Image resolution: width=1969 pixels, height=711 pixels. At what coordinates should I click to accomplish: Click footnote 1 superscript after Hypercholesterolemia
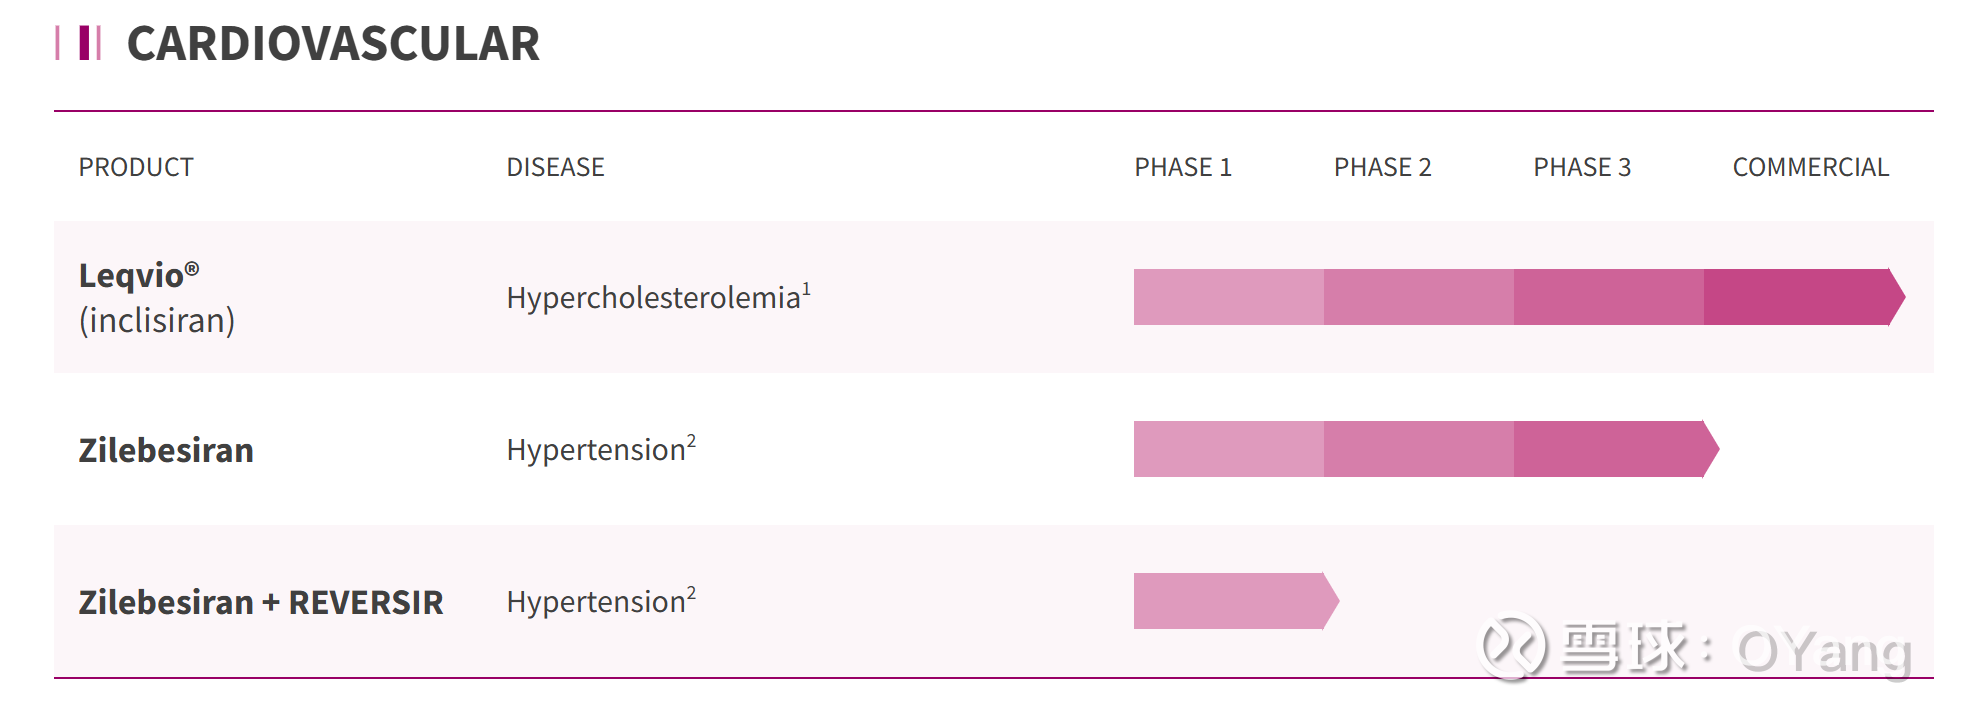(x=806, y=288)
